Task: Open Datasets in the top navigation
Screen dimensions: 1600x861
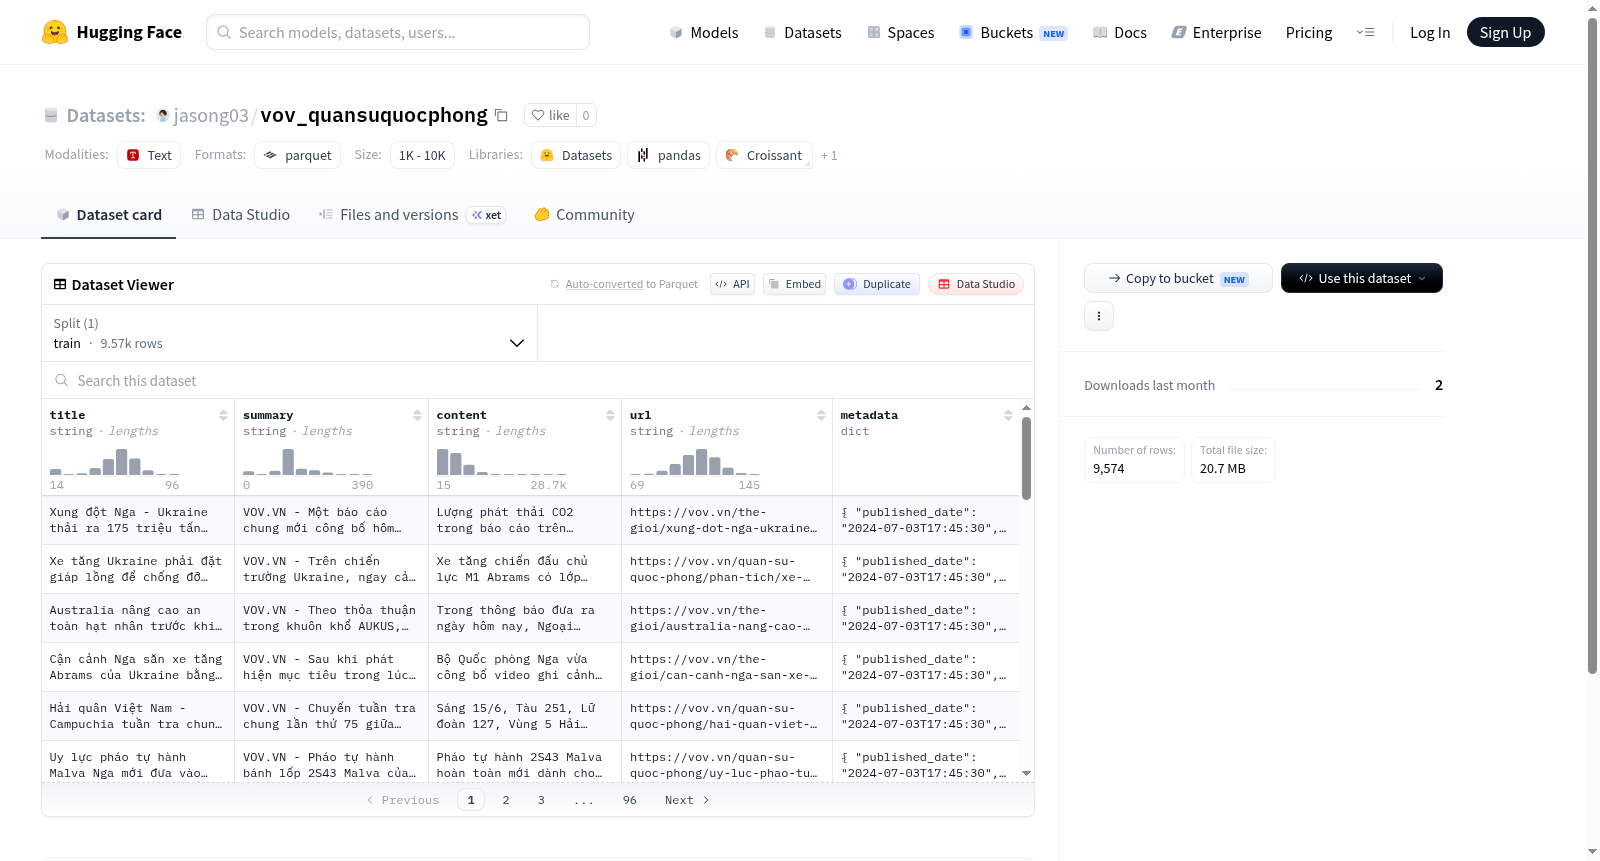Action: (x=802, y=32)
